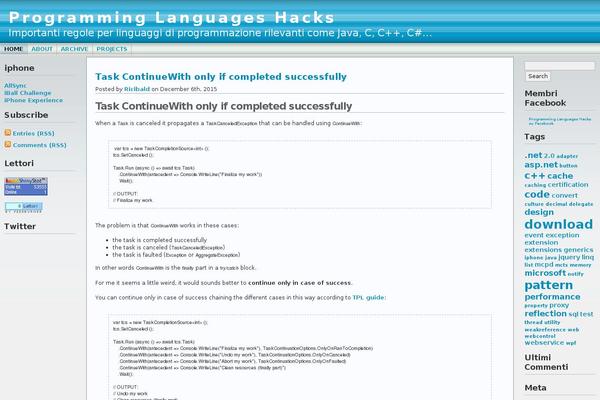Click the 'Ultimi Commenti' sidebar heading
The width and height of the screenshot is (600, 400).
pos(546,362)
